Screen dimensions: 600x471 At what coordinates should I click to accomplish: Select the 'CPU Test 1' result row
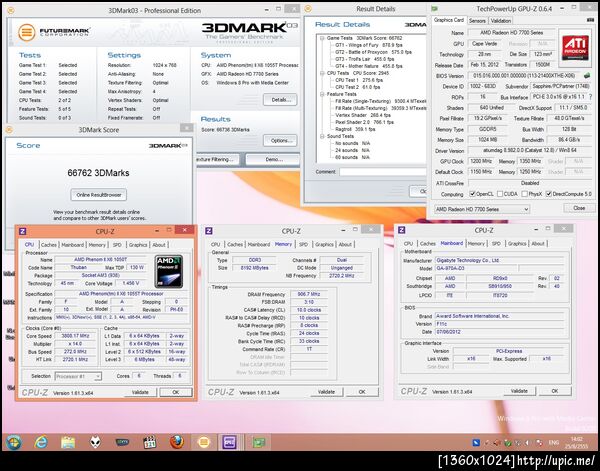pyautogui.click(x=359, y=80)
